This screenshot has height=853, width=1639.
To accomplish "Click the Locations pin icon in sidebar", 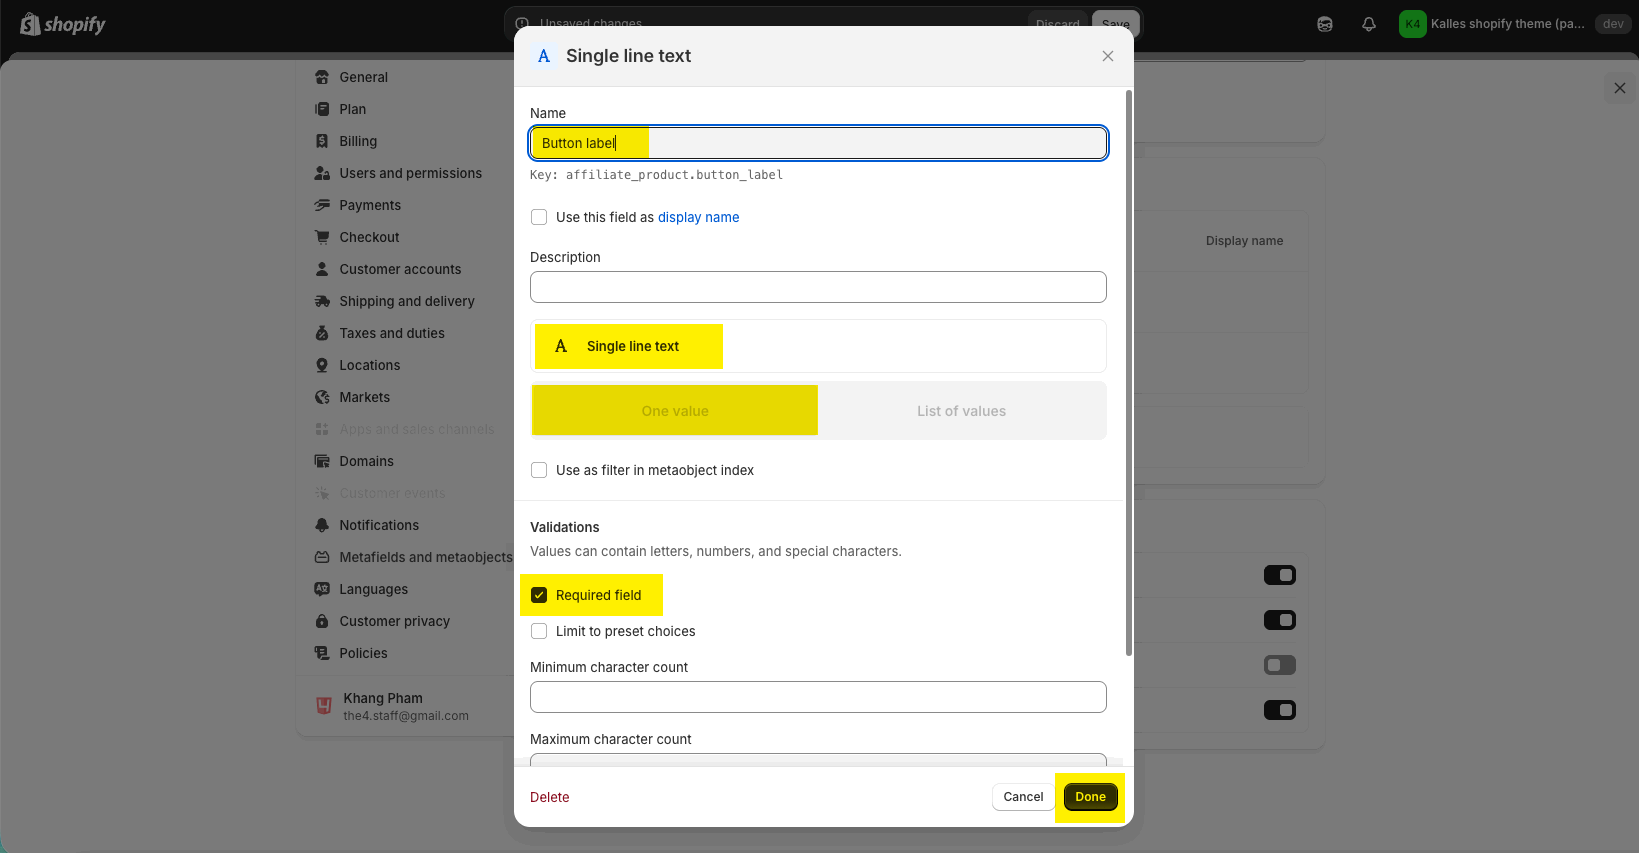I will pos(322,365).
